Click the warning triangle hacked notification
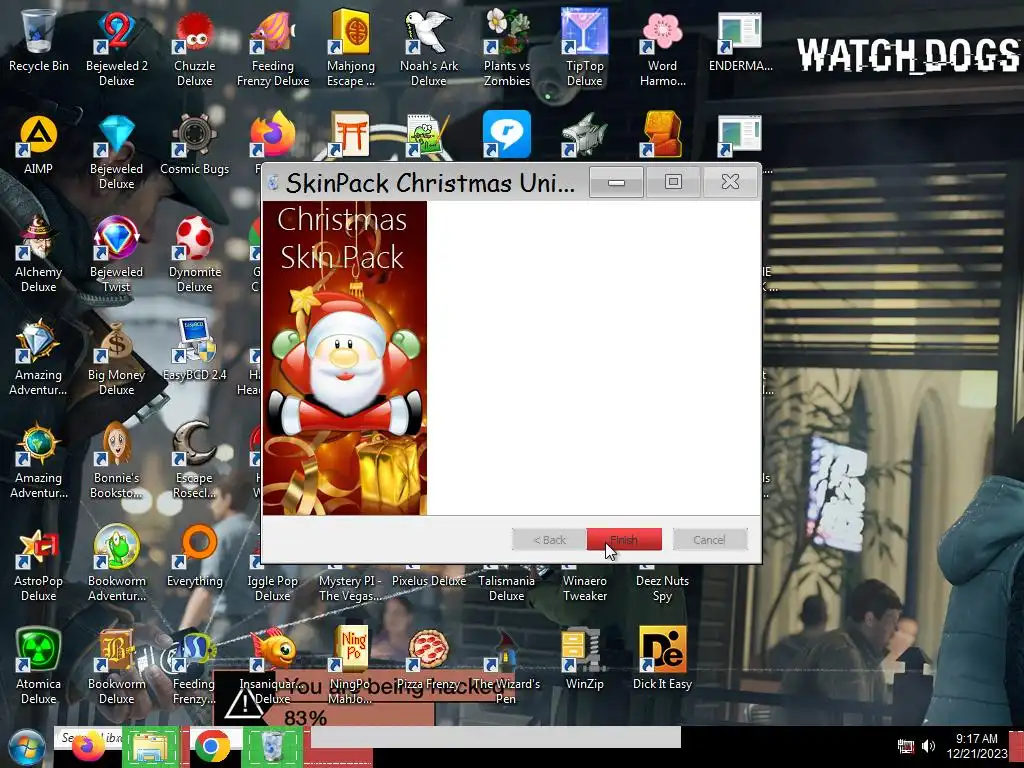The height and width of the screenshot is (768, 1024). (244, 703)
